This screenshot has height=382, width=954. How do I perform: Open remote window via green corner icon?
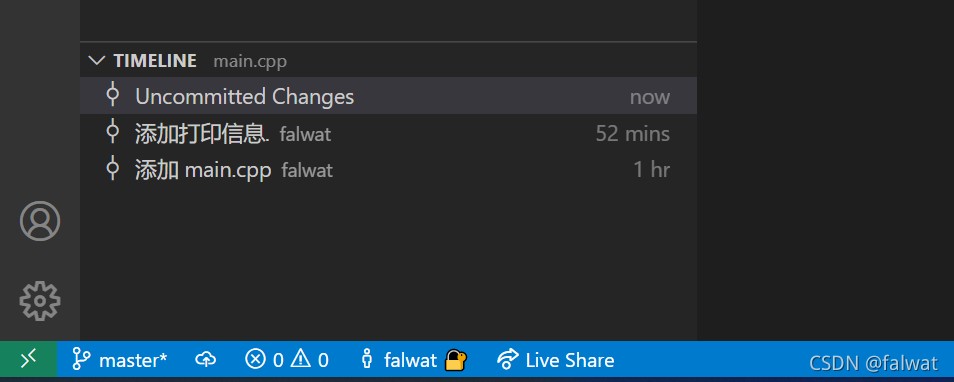coord(29,359)
